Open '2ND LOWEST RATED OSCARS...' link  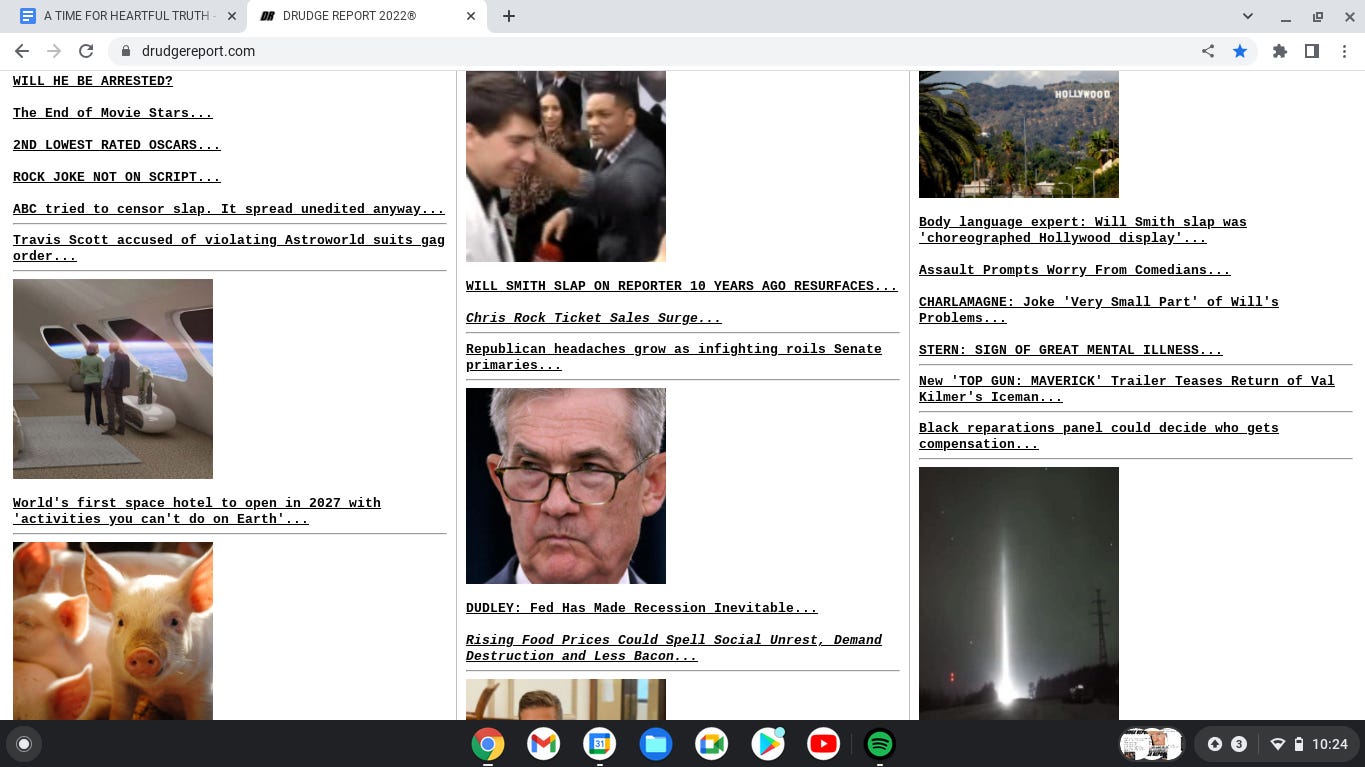[117, 145]
